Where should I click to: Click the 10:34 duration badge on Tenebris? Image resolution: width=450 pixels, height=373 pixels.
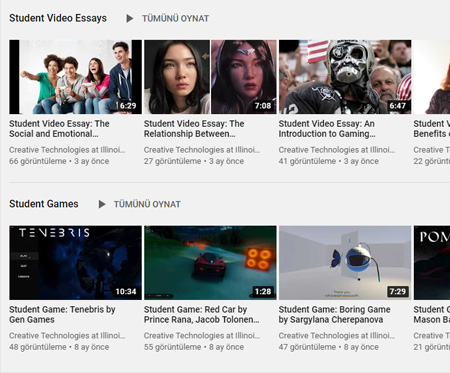[x=126, y=292]
